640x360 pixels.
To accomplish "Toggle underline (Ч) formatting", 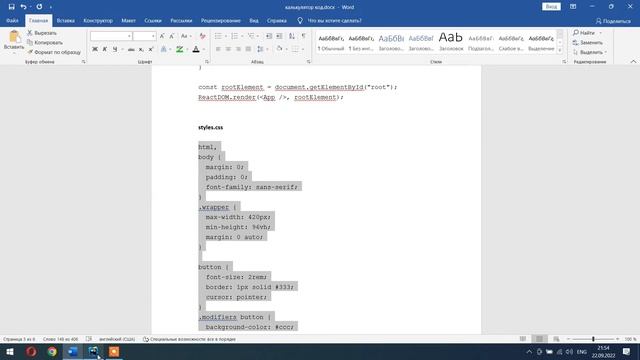I will tap(115, 49).
